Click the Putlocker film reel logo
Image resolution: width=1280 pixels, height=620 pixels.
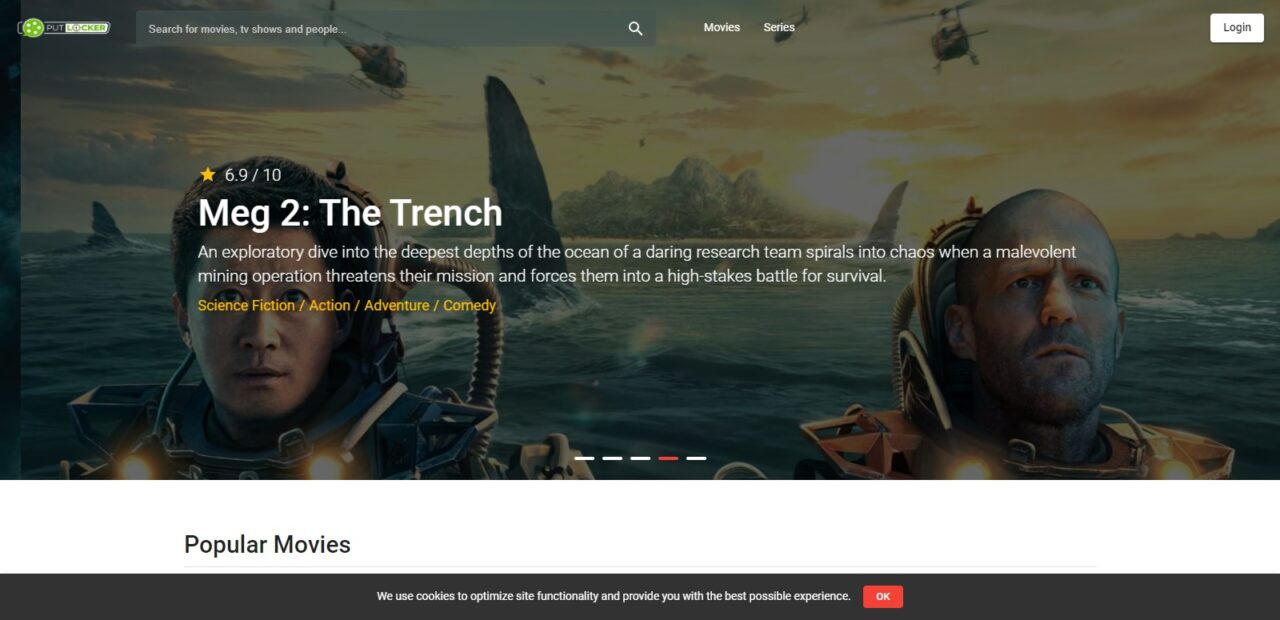tap(64, 28)
